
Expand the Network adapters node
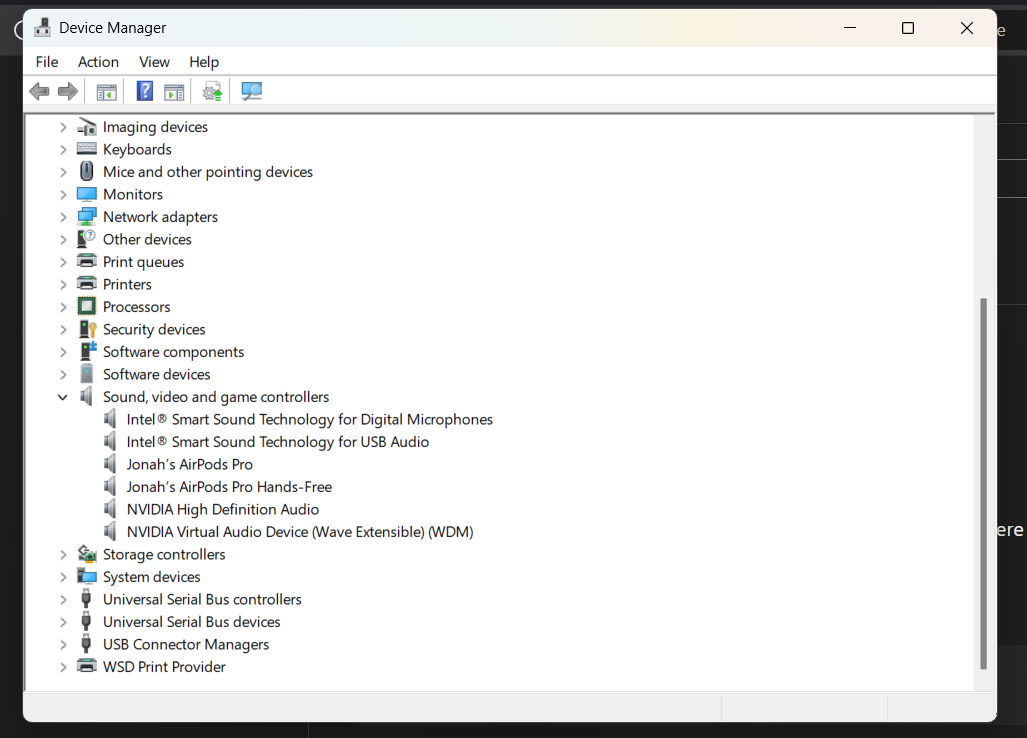63,217
